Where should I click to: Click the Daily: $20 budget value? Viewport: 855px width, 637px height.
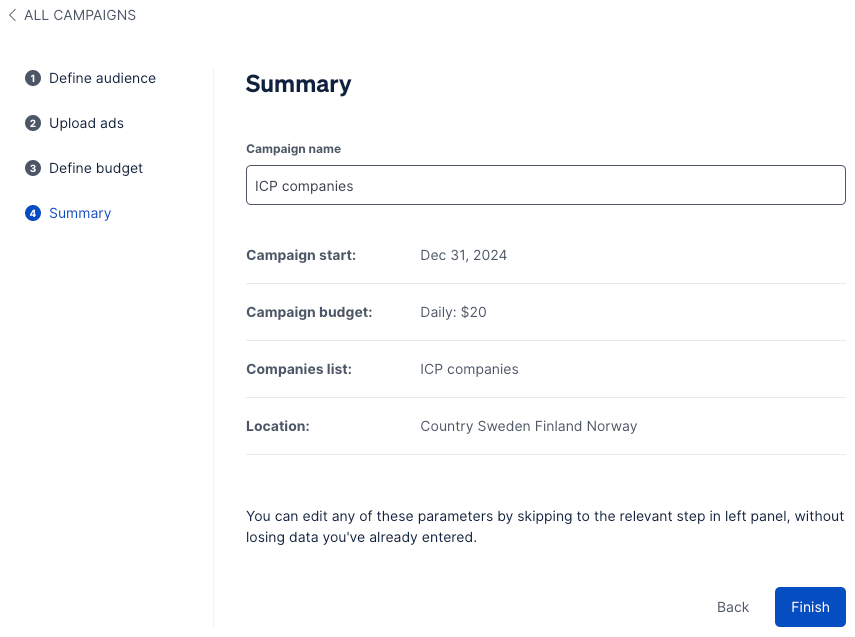[x=453, y=312]
